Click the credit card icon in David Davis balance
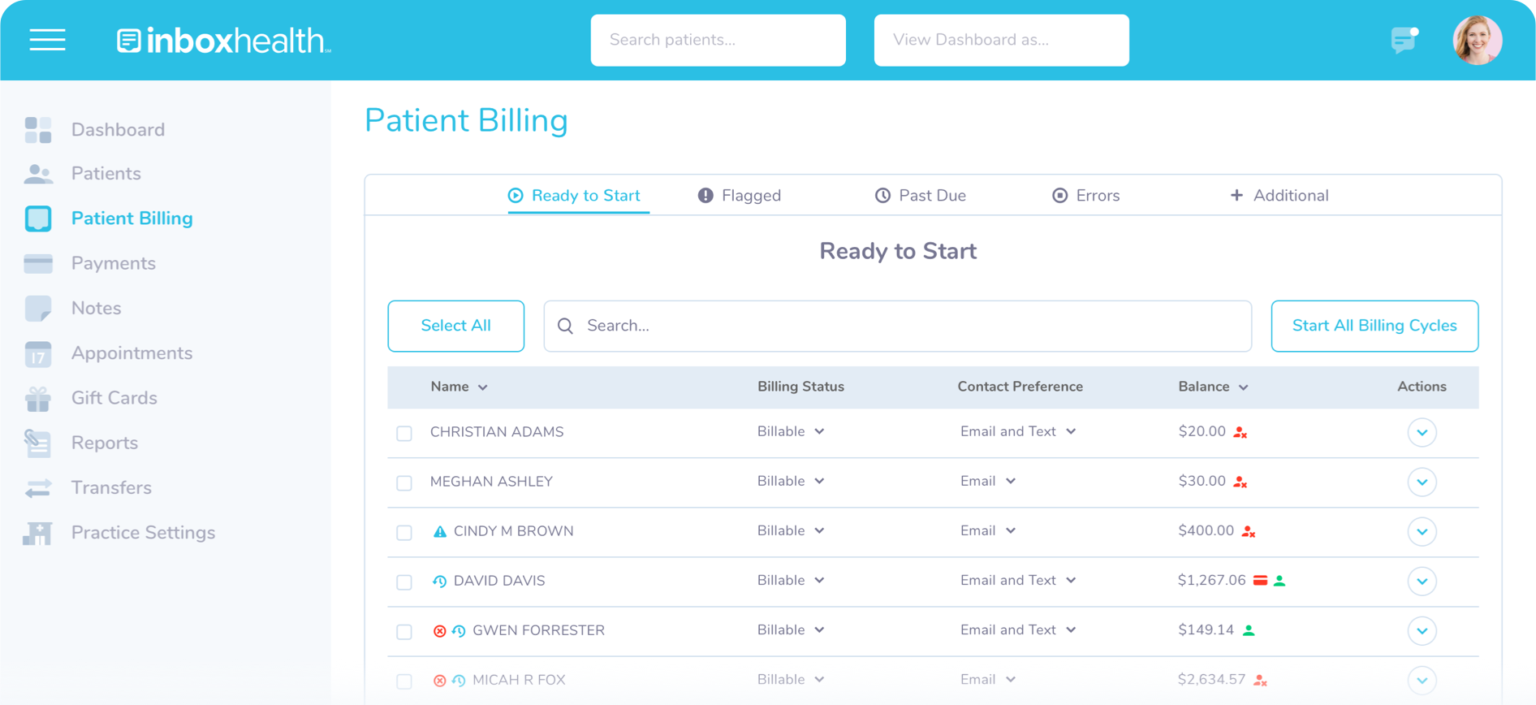The height and width of the screenshot is (705, 1536). pos(1261,579)
